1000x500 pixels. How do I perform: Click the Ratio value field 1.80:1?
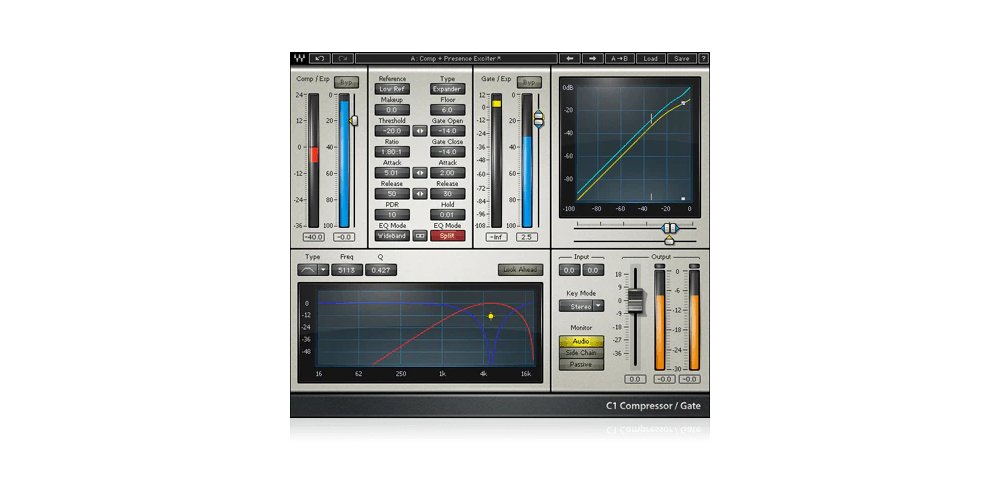tap(392, 152)
